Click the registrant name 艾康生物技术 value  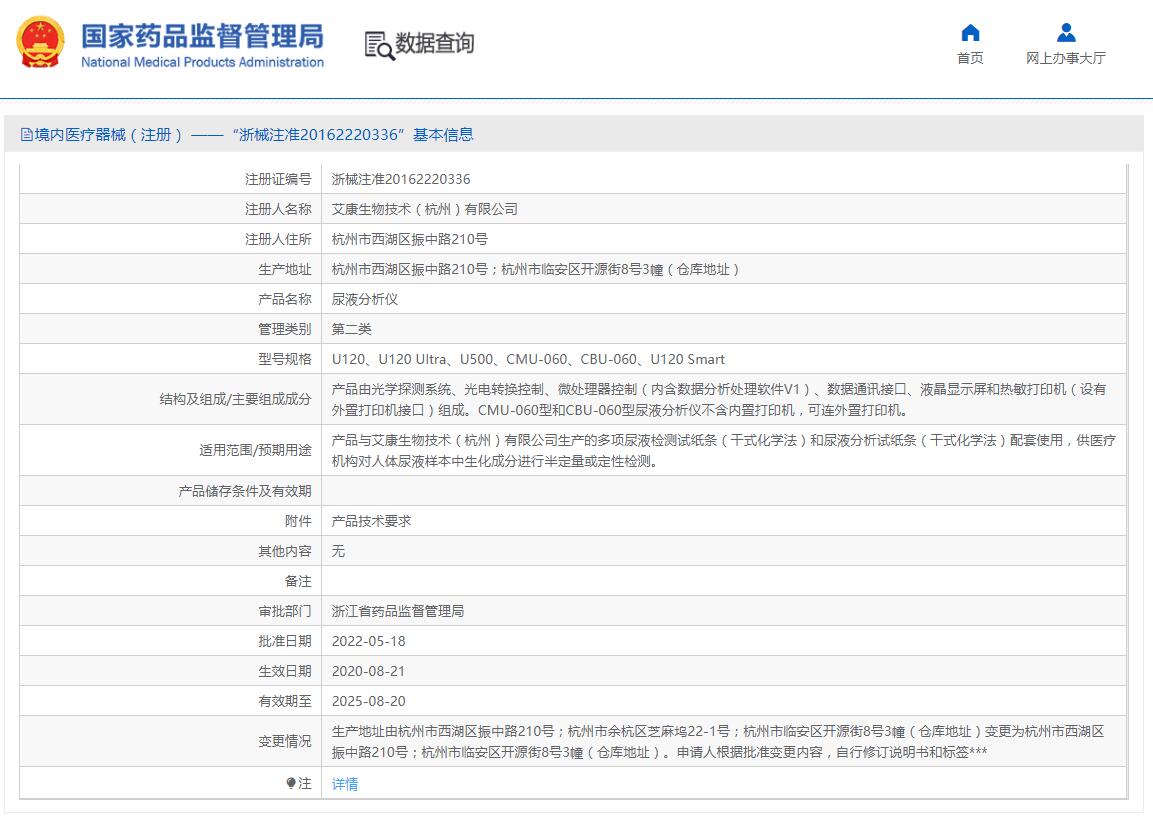pyautogui.click(x=424, y=209)
